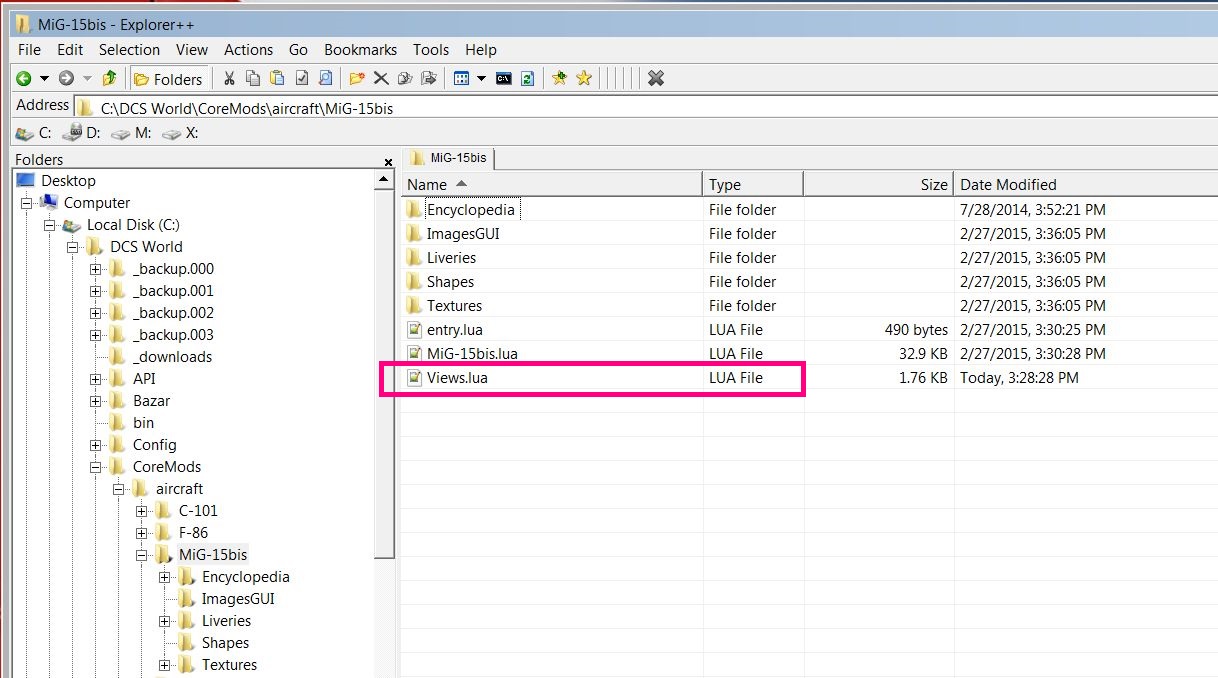This screenshot has height=678, width=1218.
Task: Go back with the green Back arrow
Action: 23,78
